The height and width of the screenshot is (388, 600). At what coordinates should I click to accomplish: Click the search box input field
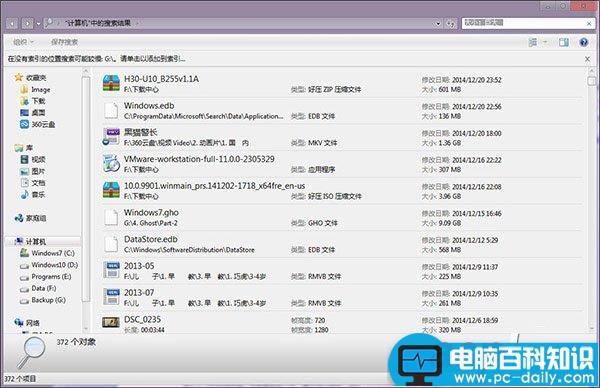[523, 23]
